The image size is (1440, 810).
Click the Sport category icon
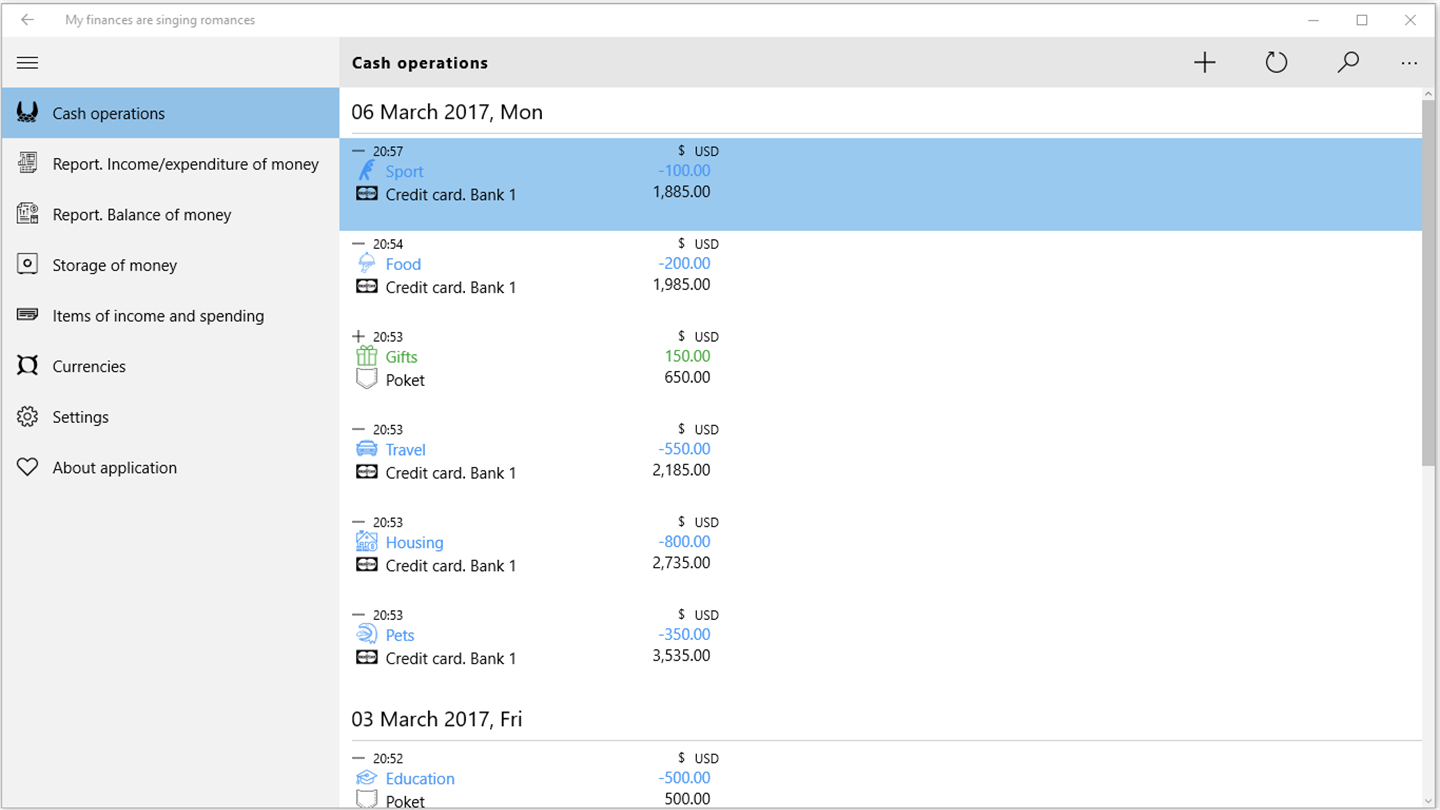tap(367, 171)
